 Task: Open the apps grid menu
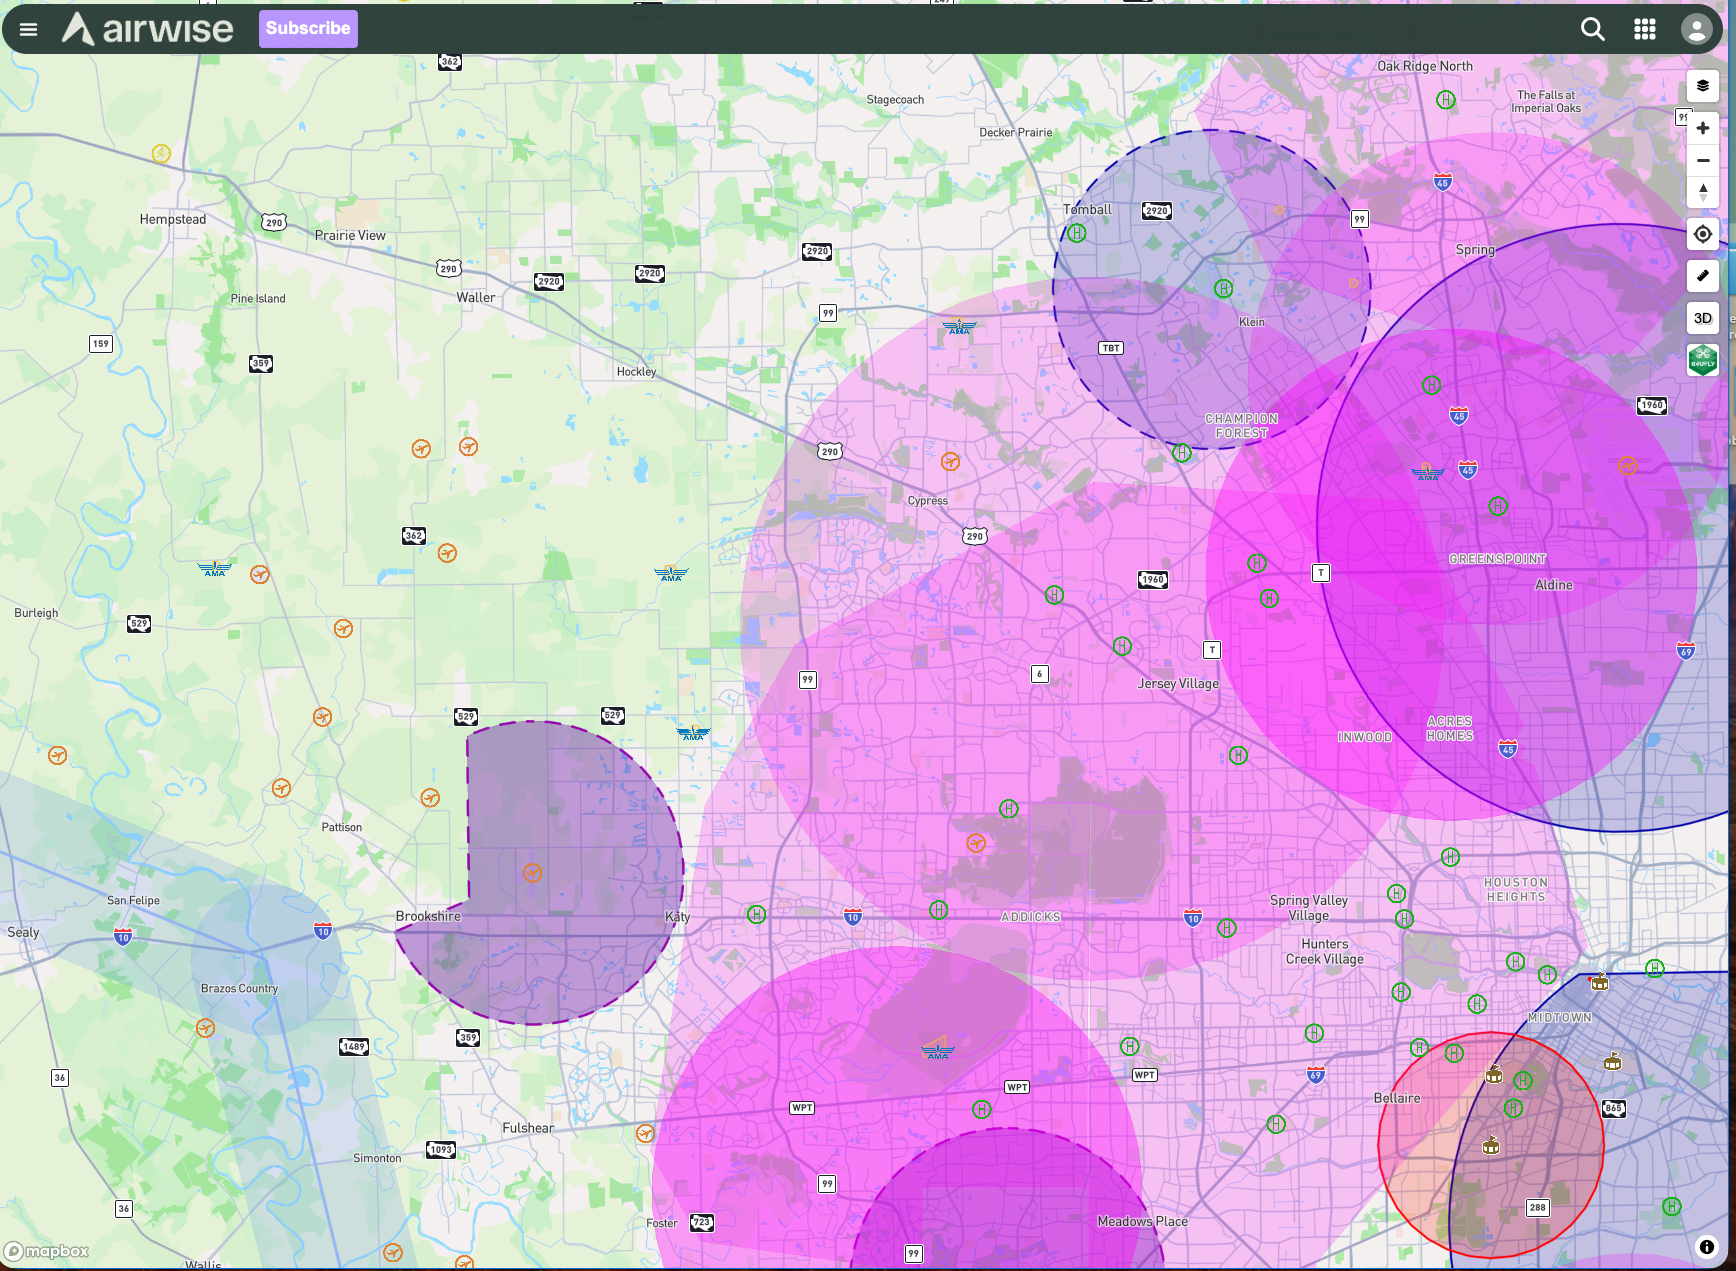point(1645,29)
